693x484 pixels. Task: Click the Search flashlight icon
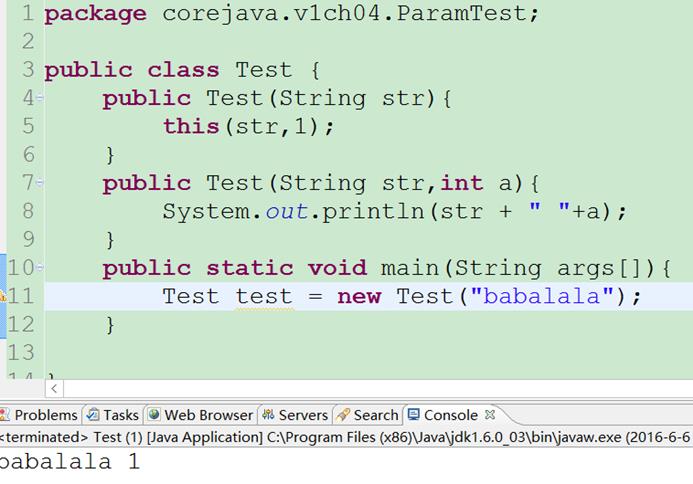coord(343,415)
